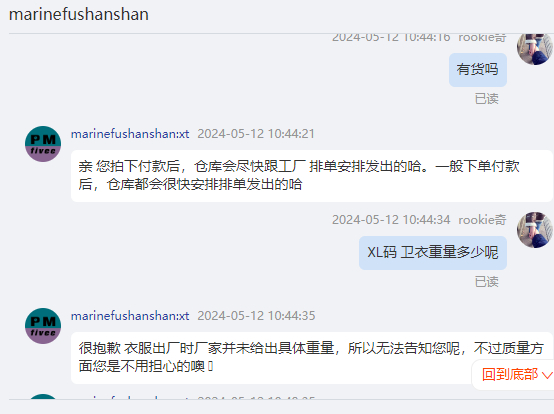Open rookie奇 avatar next to XL码 message
Image resolution: width=554 pixels, height=414 pixels.
[x=535, y=230]
